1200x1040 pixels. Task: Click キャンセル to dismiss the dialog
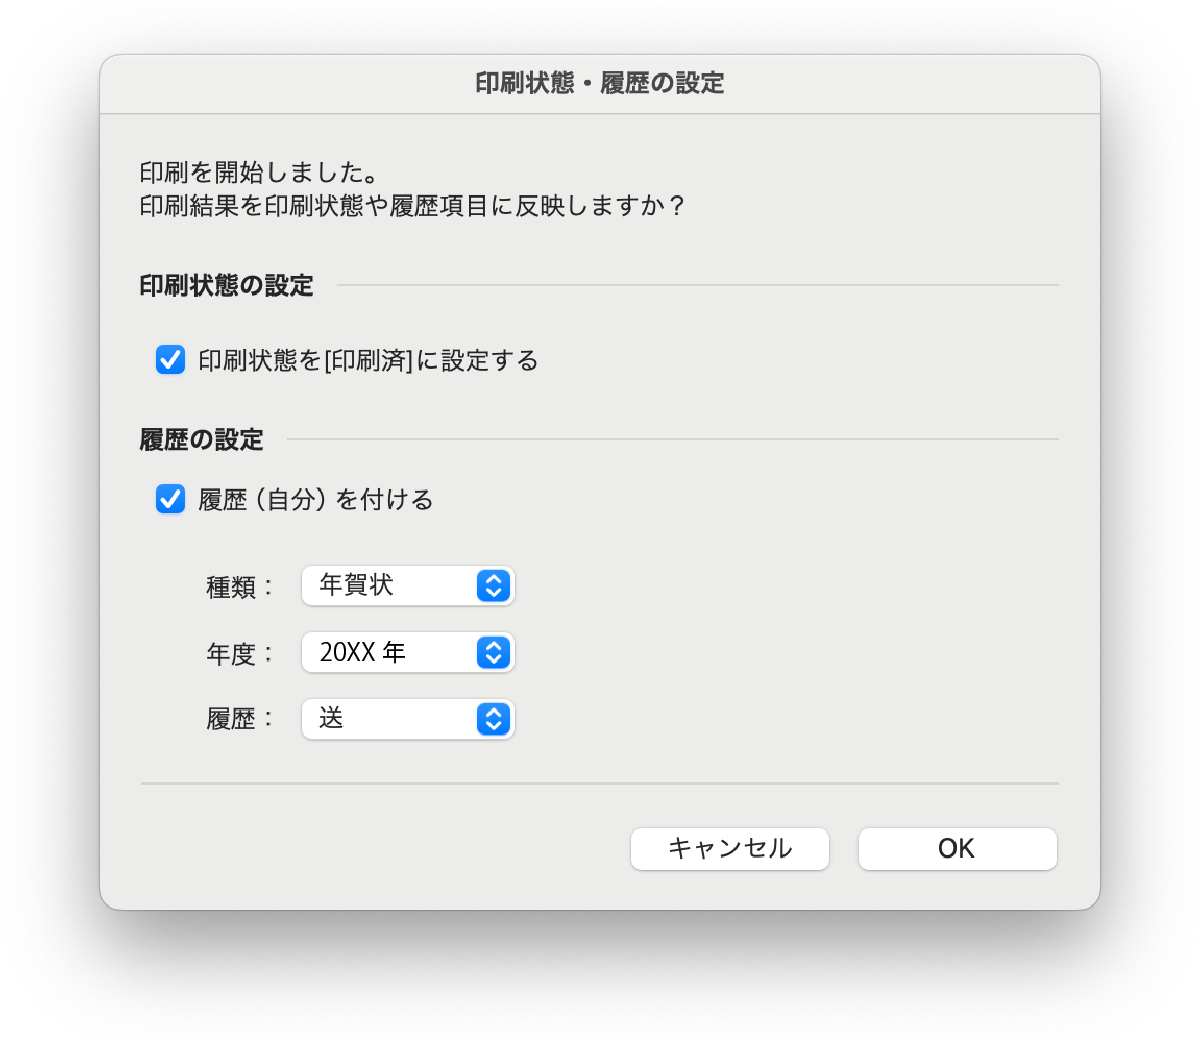730,848
